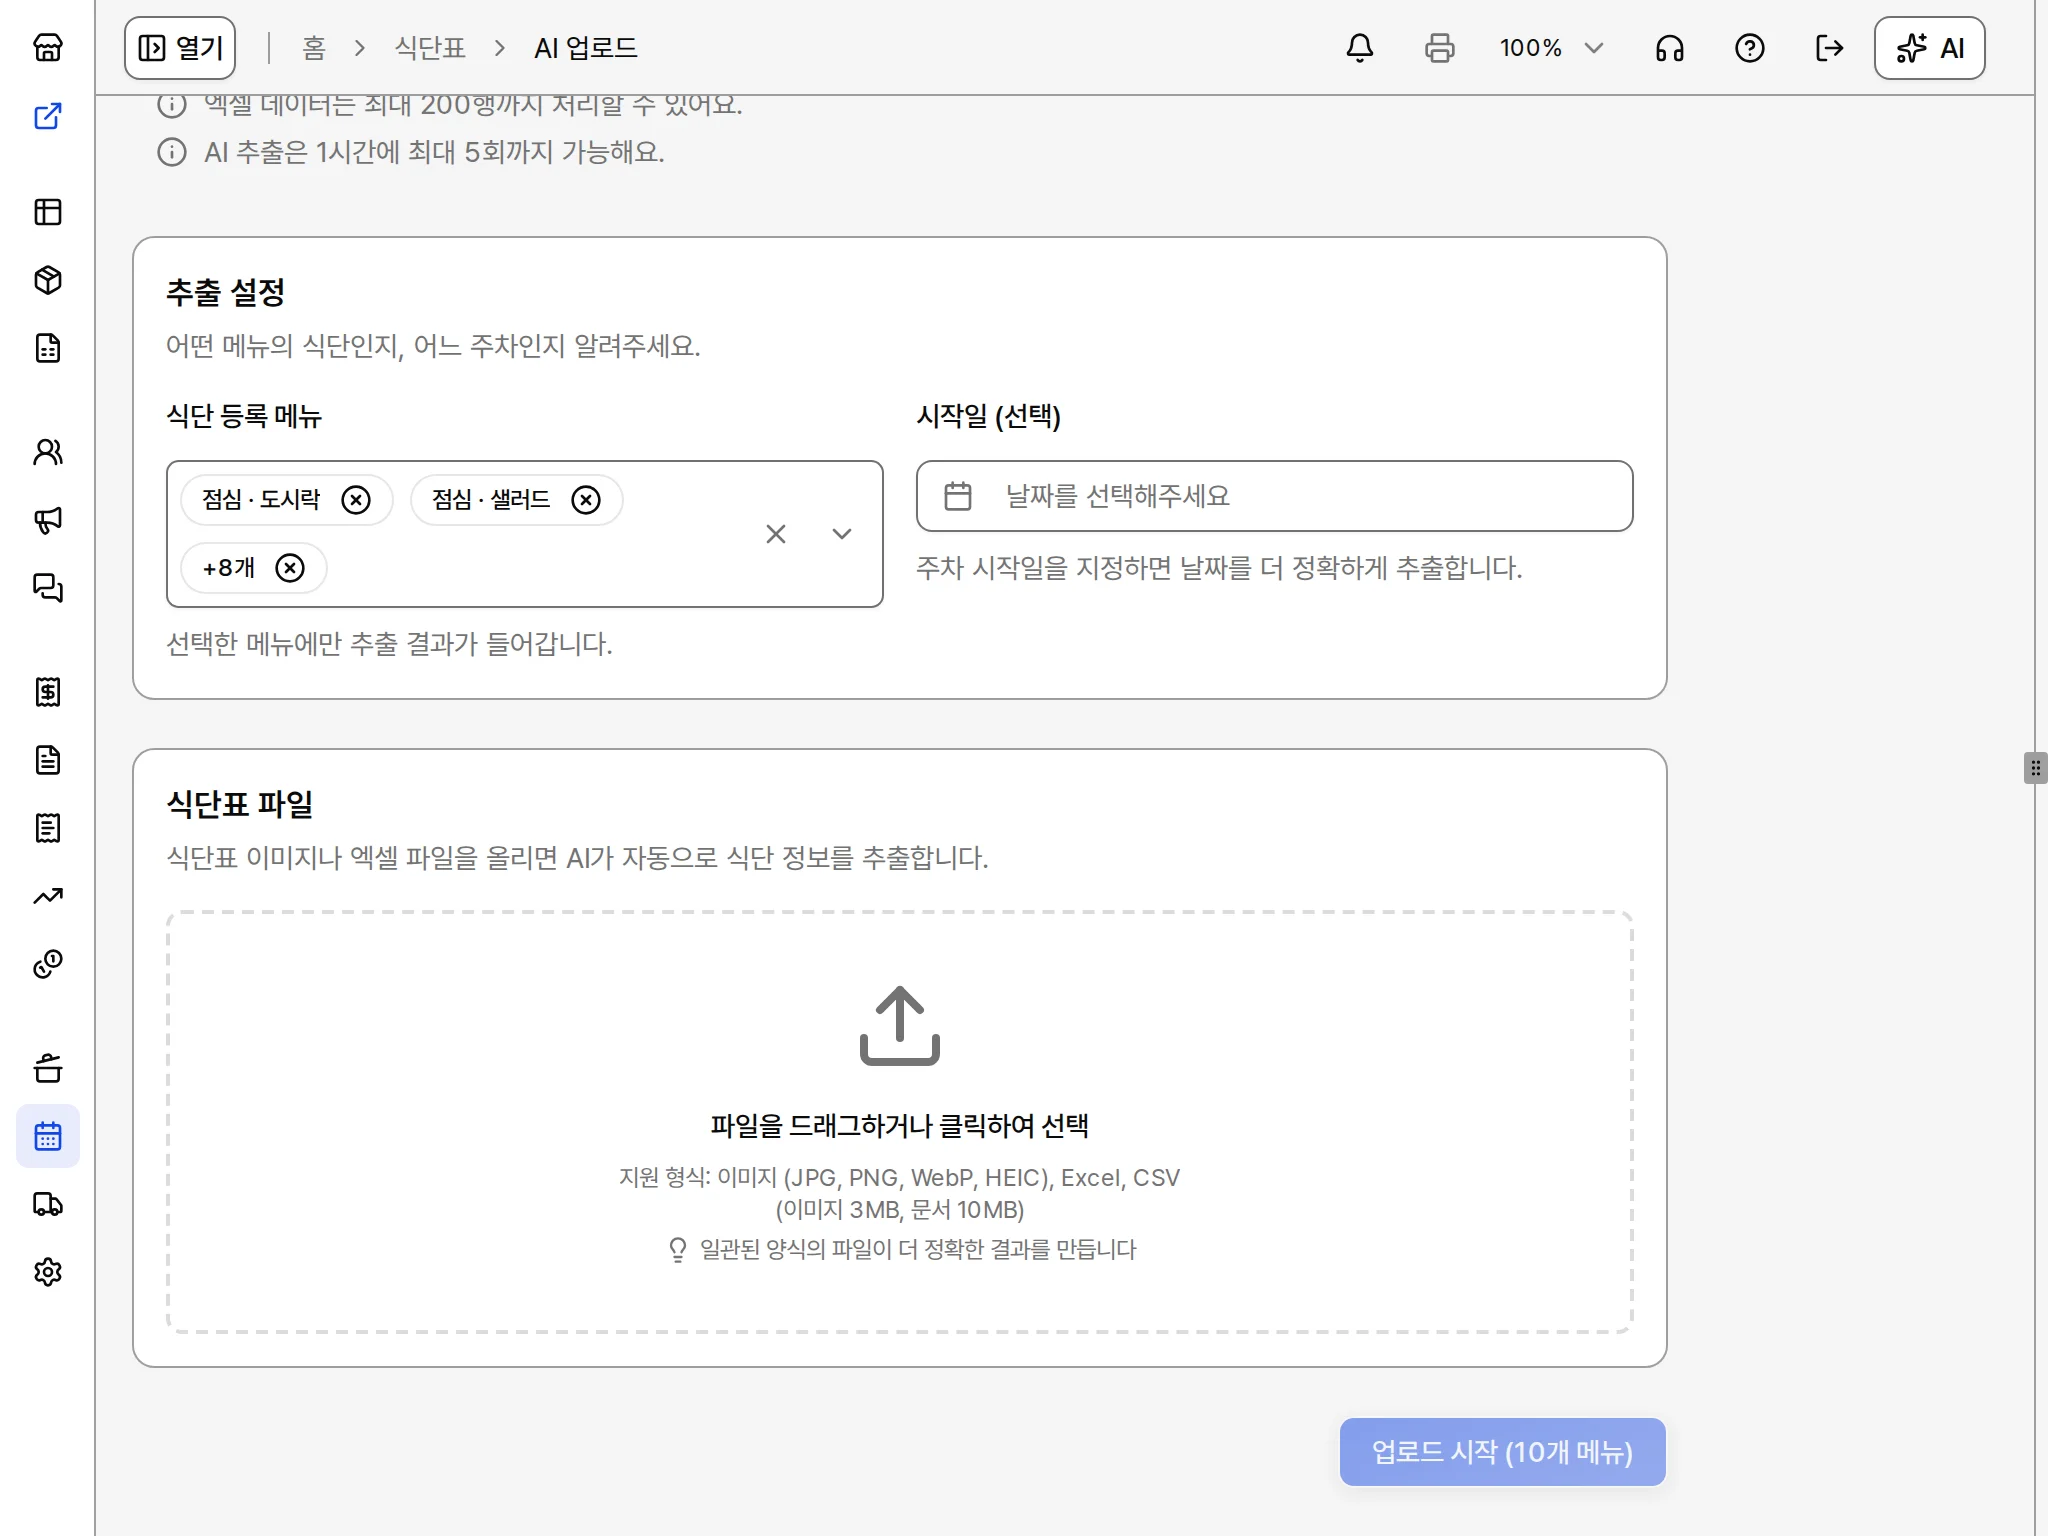Go to 식단표 breadcrumb

pos(430,48)
